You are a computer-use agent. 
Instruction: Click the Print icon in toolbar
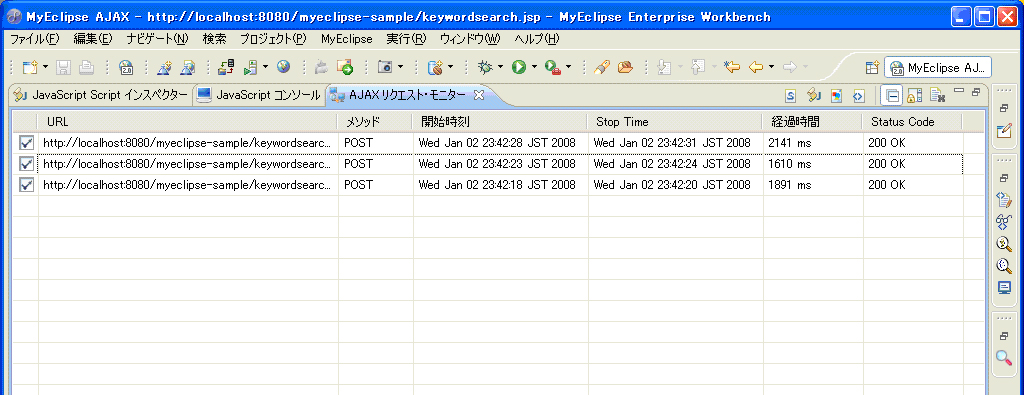(87, 67)
